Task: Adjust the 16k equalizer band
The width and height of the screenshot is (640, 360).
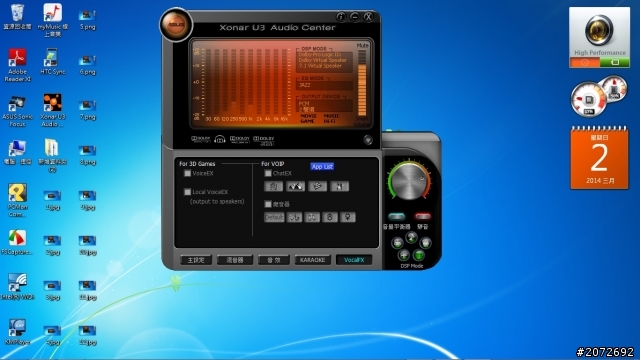Action: point(284,82)
